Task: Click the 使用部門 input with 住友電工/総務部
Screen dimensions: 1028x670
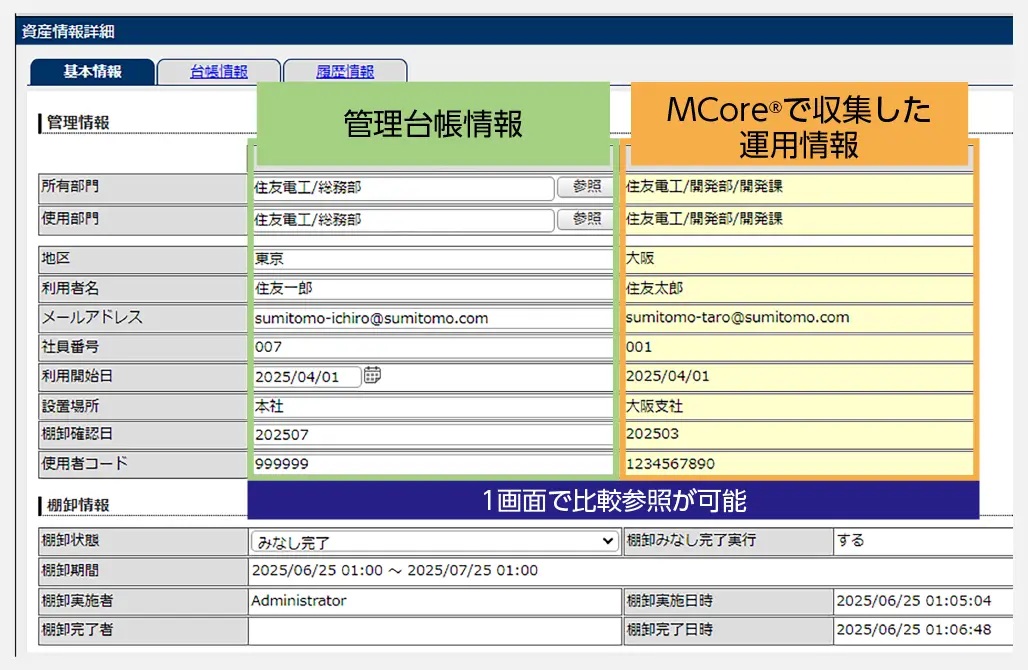Action: tap(403, 220)
